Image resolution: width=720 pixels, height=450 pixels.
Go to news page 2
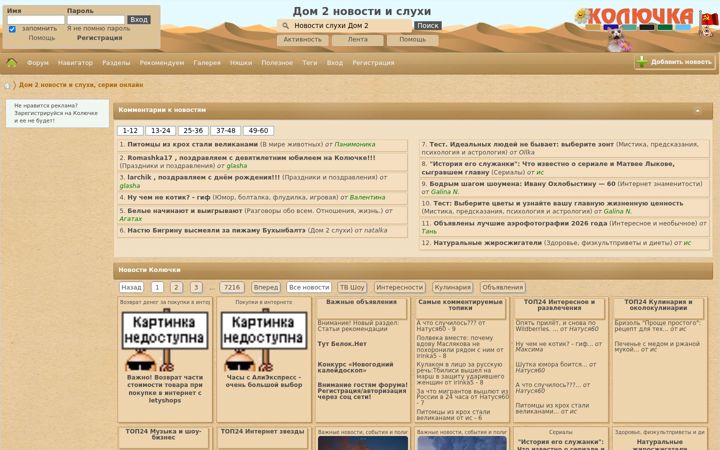click(176, 287)
